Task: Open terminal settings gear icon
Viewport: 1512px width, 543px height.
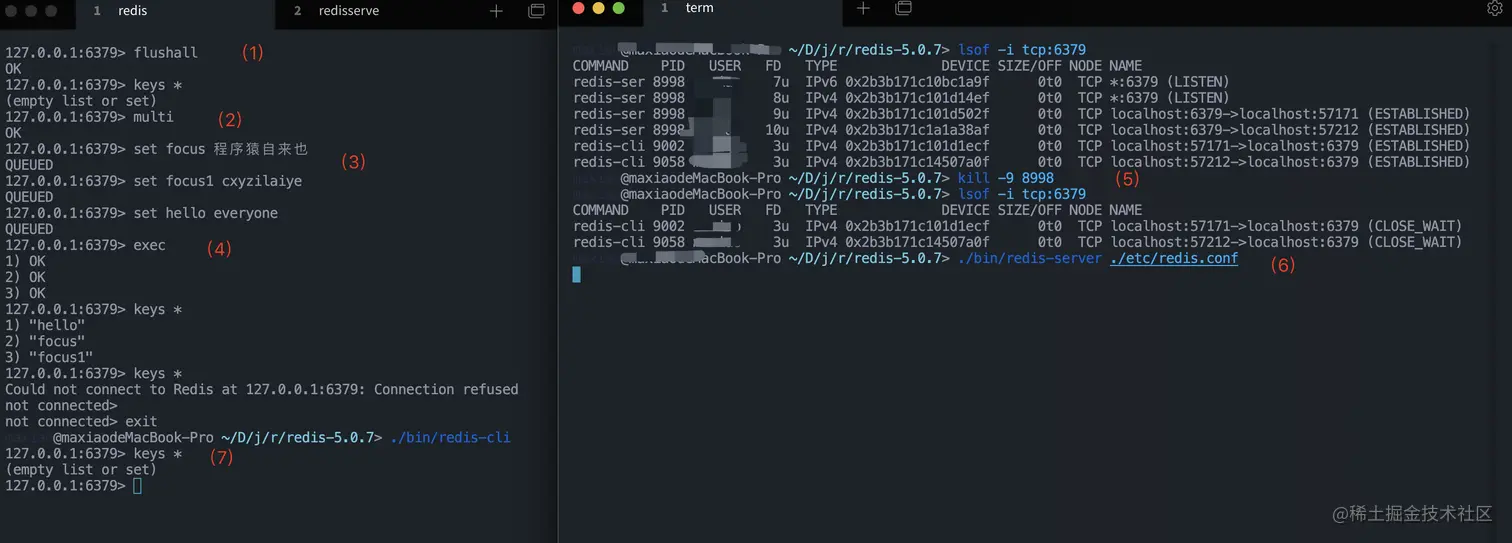Action: pyautogui.click(x=1495, y=8)
